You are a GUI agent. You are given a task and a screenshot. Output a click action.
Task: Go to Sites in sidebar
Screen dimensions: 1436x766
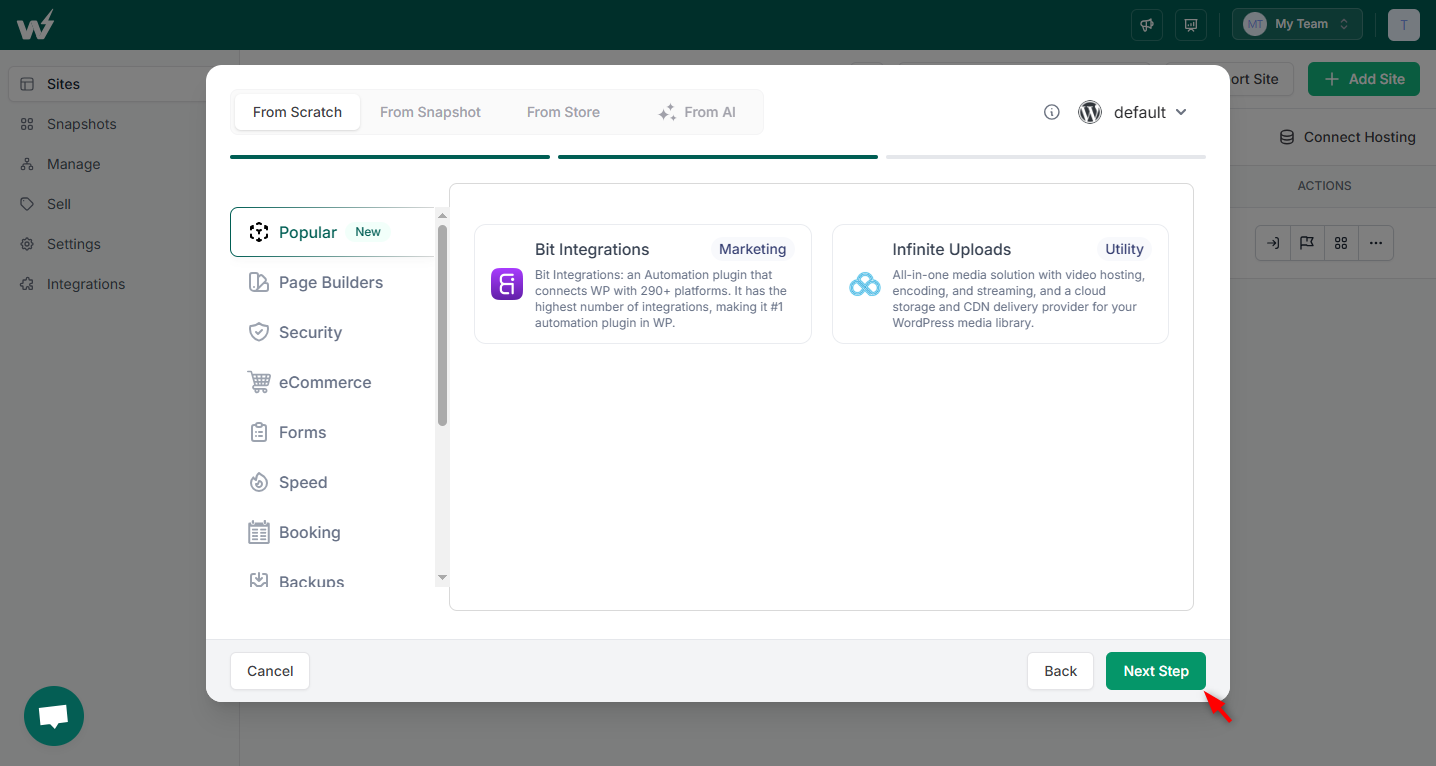pos(63,84)
